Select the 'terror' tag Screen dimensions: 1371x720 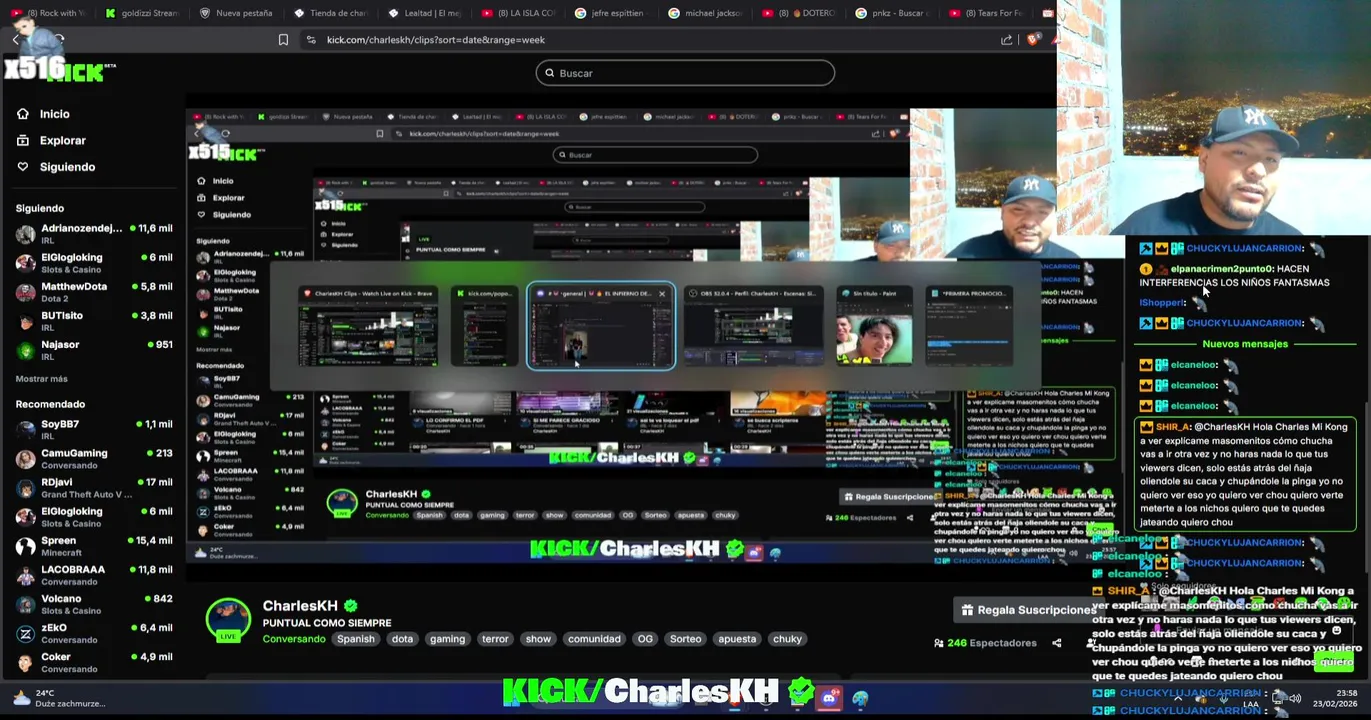495,639
